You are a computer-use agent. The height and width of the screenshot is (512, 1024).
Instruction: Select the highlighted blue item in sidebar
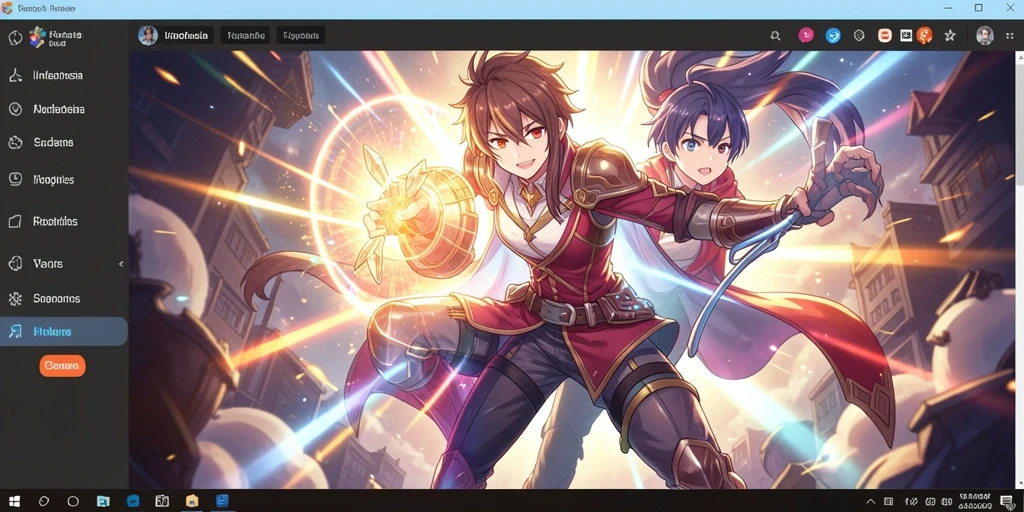64,332
